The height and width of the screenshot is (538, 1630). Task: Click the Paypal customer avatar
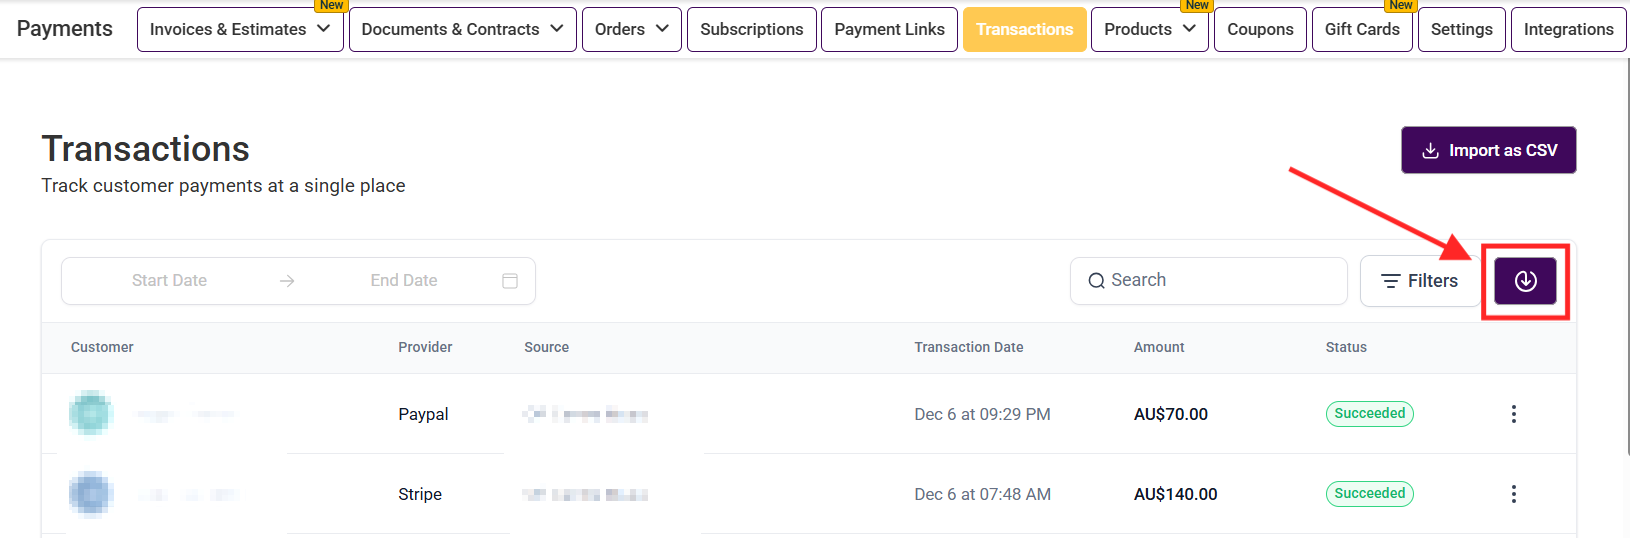tap(91, 413)
